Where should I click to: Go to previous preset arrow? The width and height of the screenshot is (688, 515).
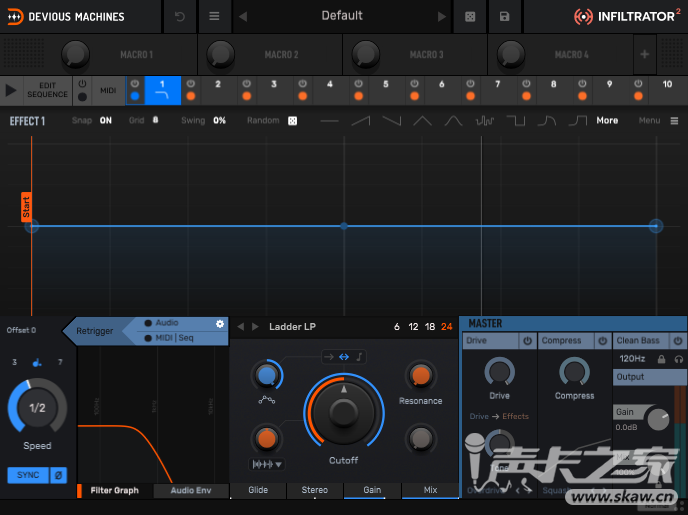[x=243, y=17]
